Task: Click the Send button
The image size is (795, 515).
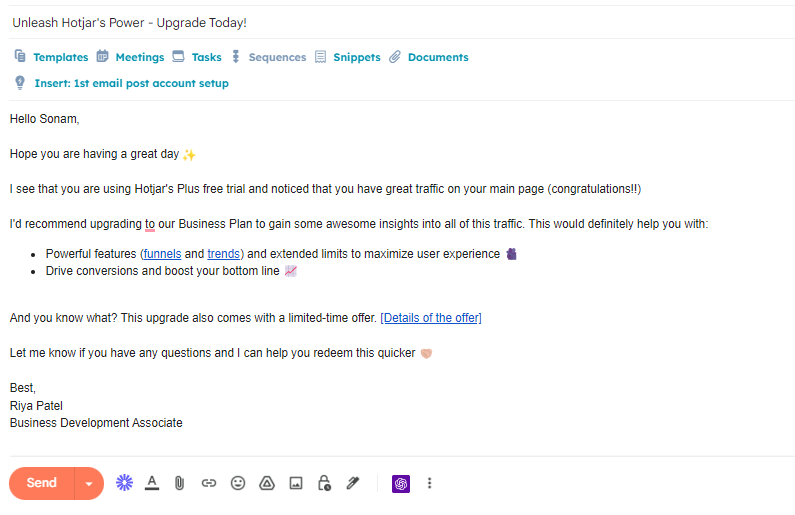Action: point(42,483)
